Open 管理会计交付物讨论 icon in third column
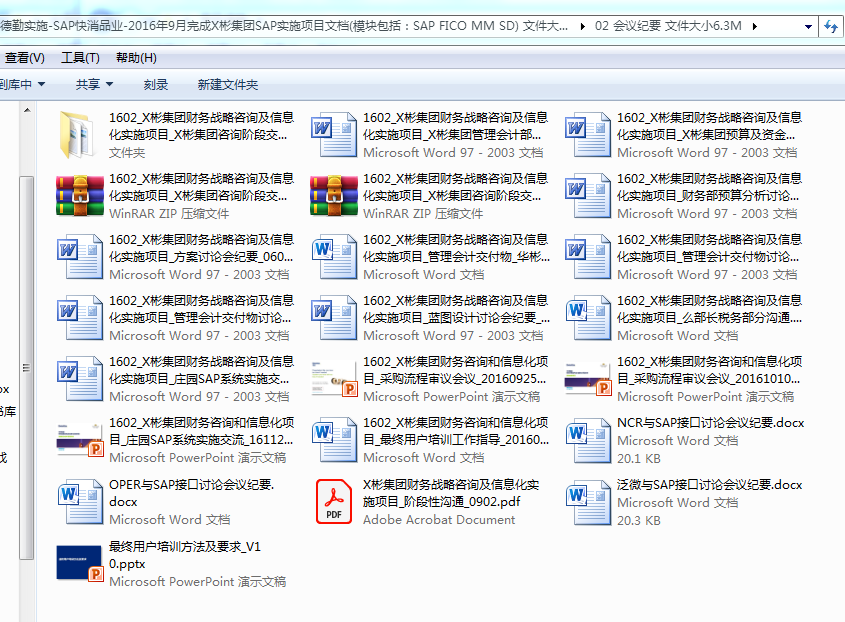The width and height of the screenshot is (845, 622). click(588, 257)
